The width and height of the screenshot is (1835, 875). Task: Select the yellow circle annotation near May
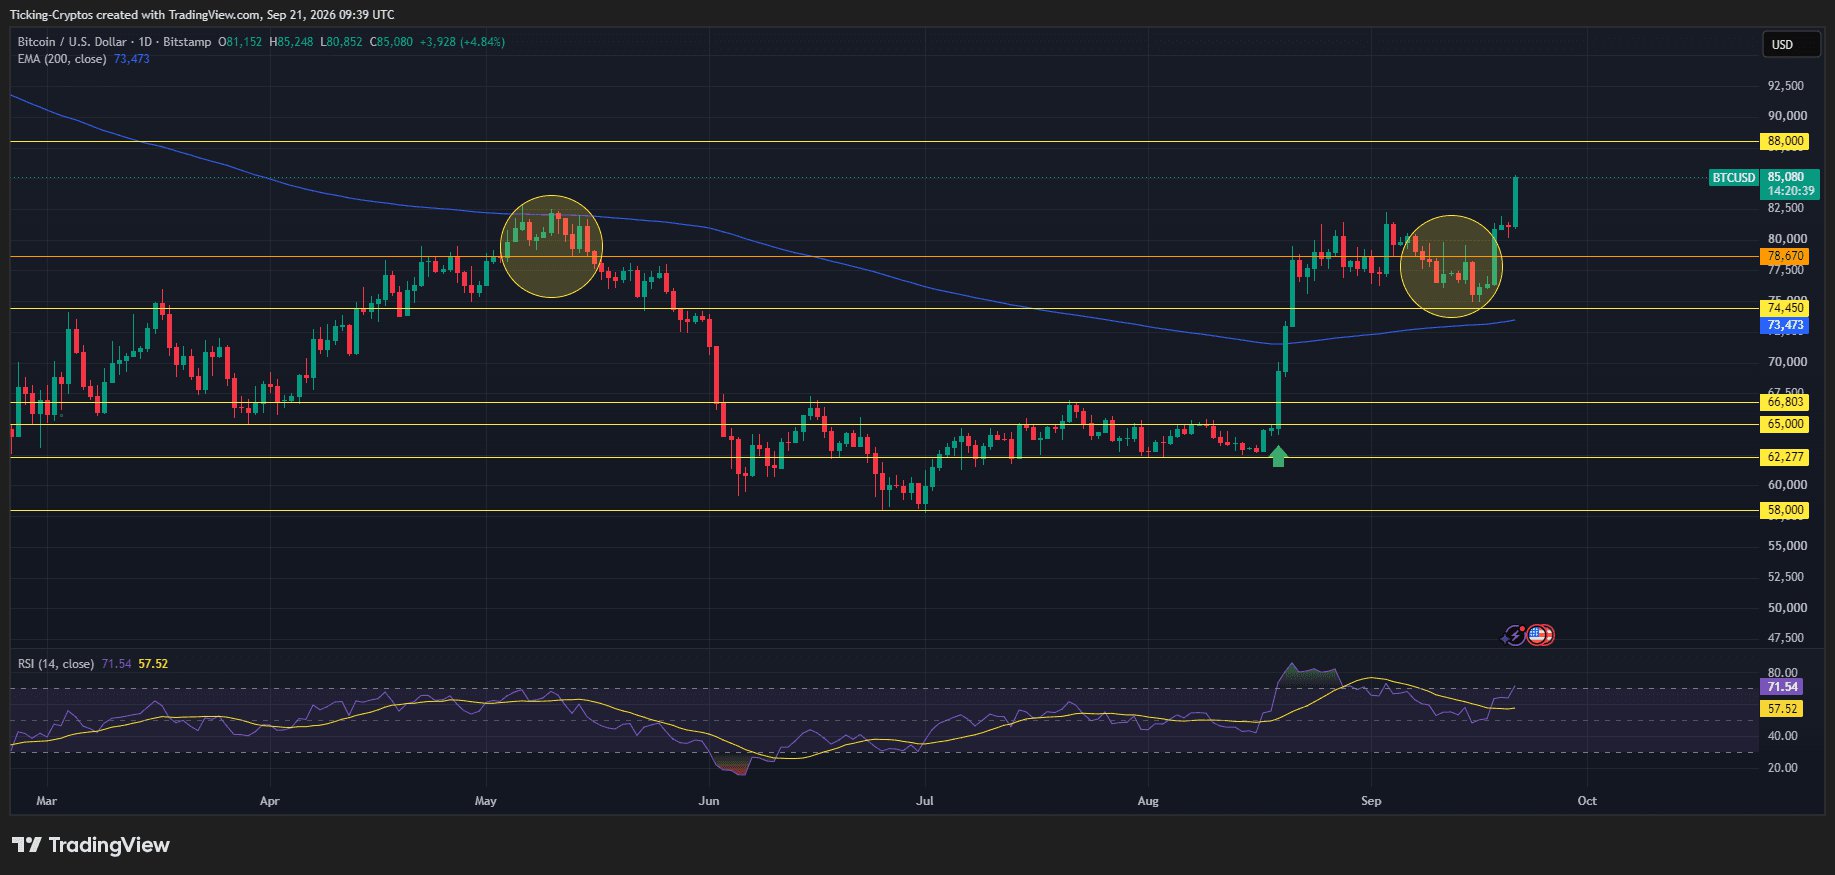click(x=551, y=246)
